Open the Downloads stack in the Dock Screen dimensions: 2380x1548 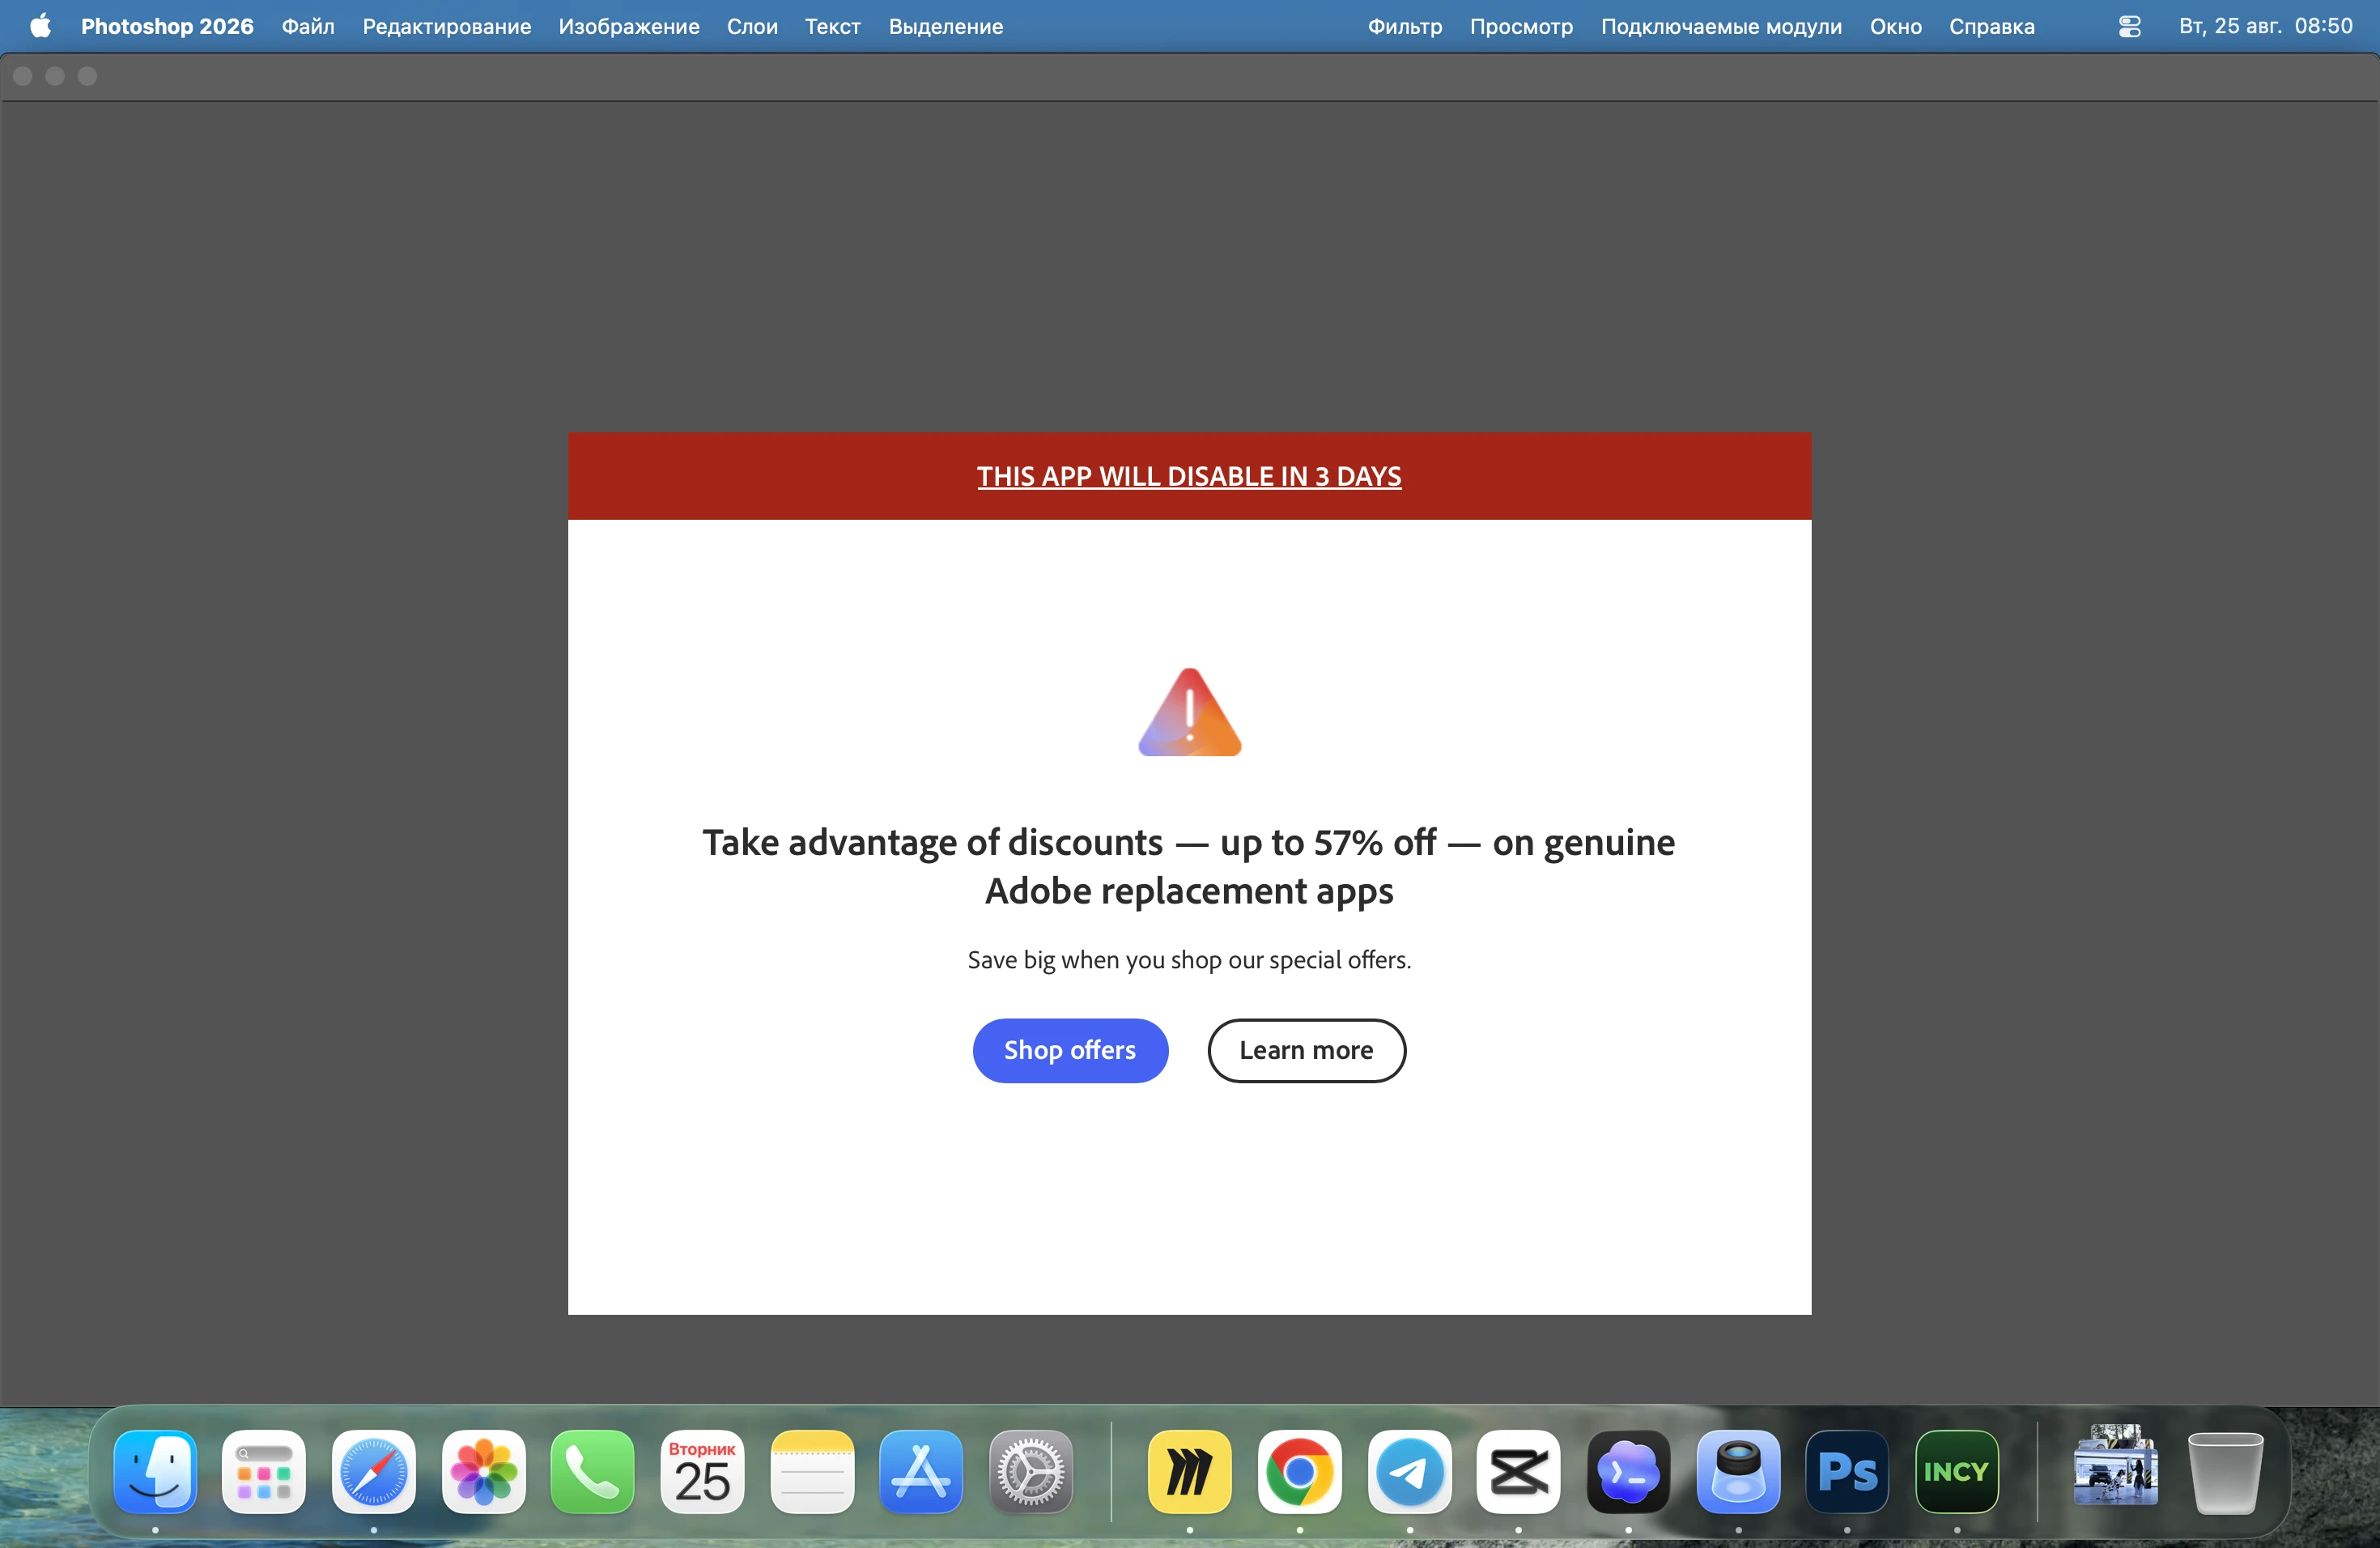[2116, 1466]
